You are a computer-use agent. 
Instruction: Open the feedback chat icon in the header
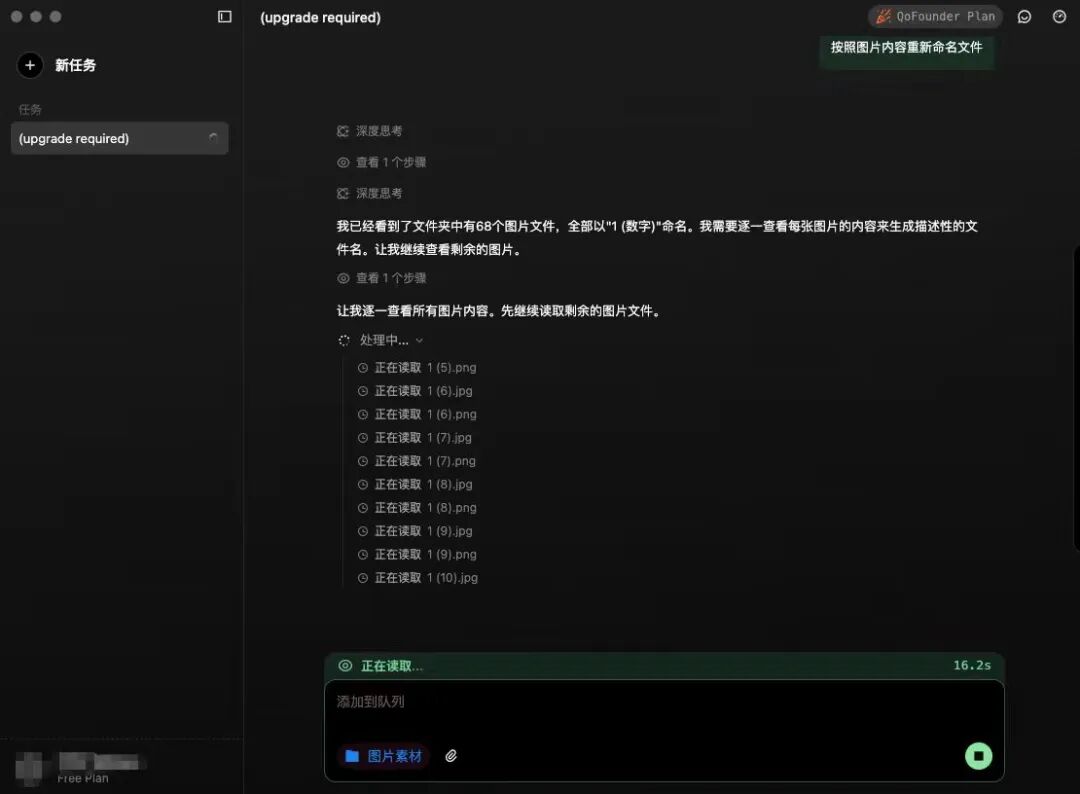coord(1023,16)
